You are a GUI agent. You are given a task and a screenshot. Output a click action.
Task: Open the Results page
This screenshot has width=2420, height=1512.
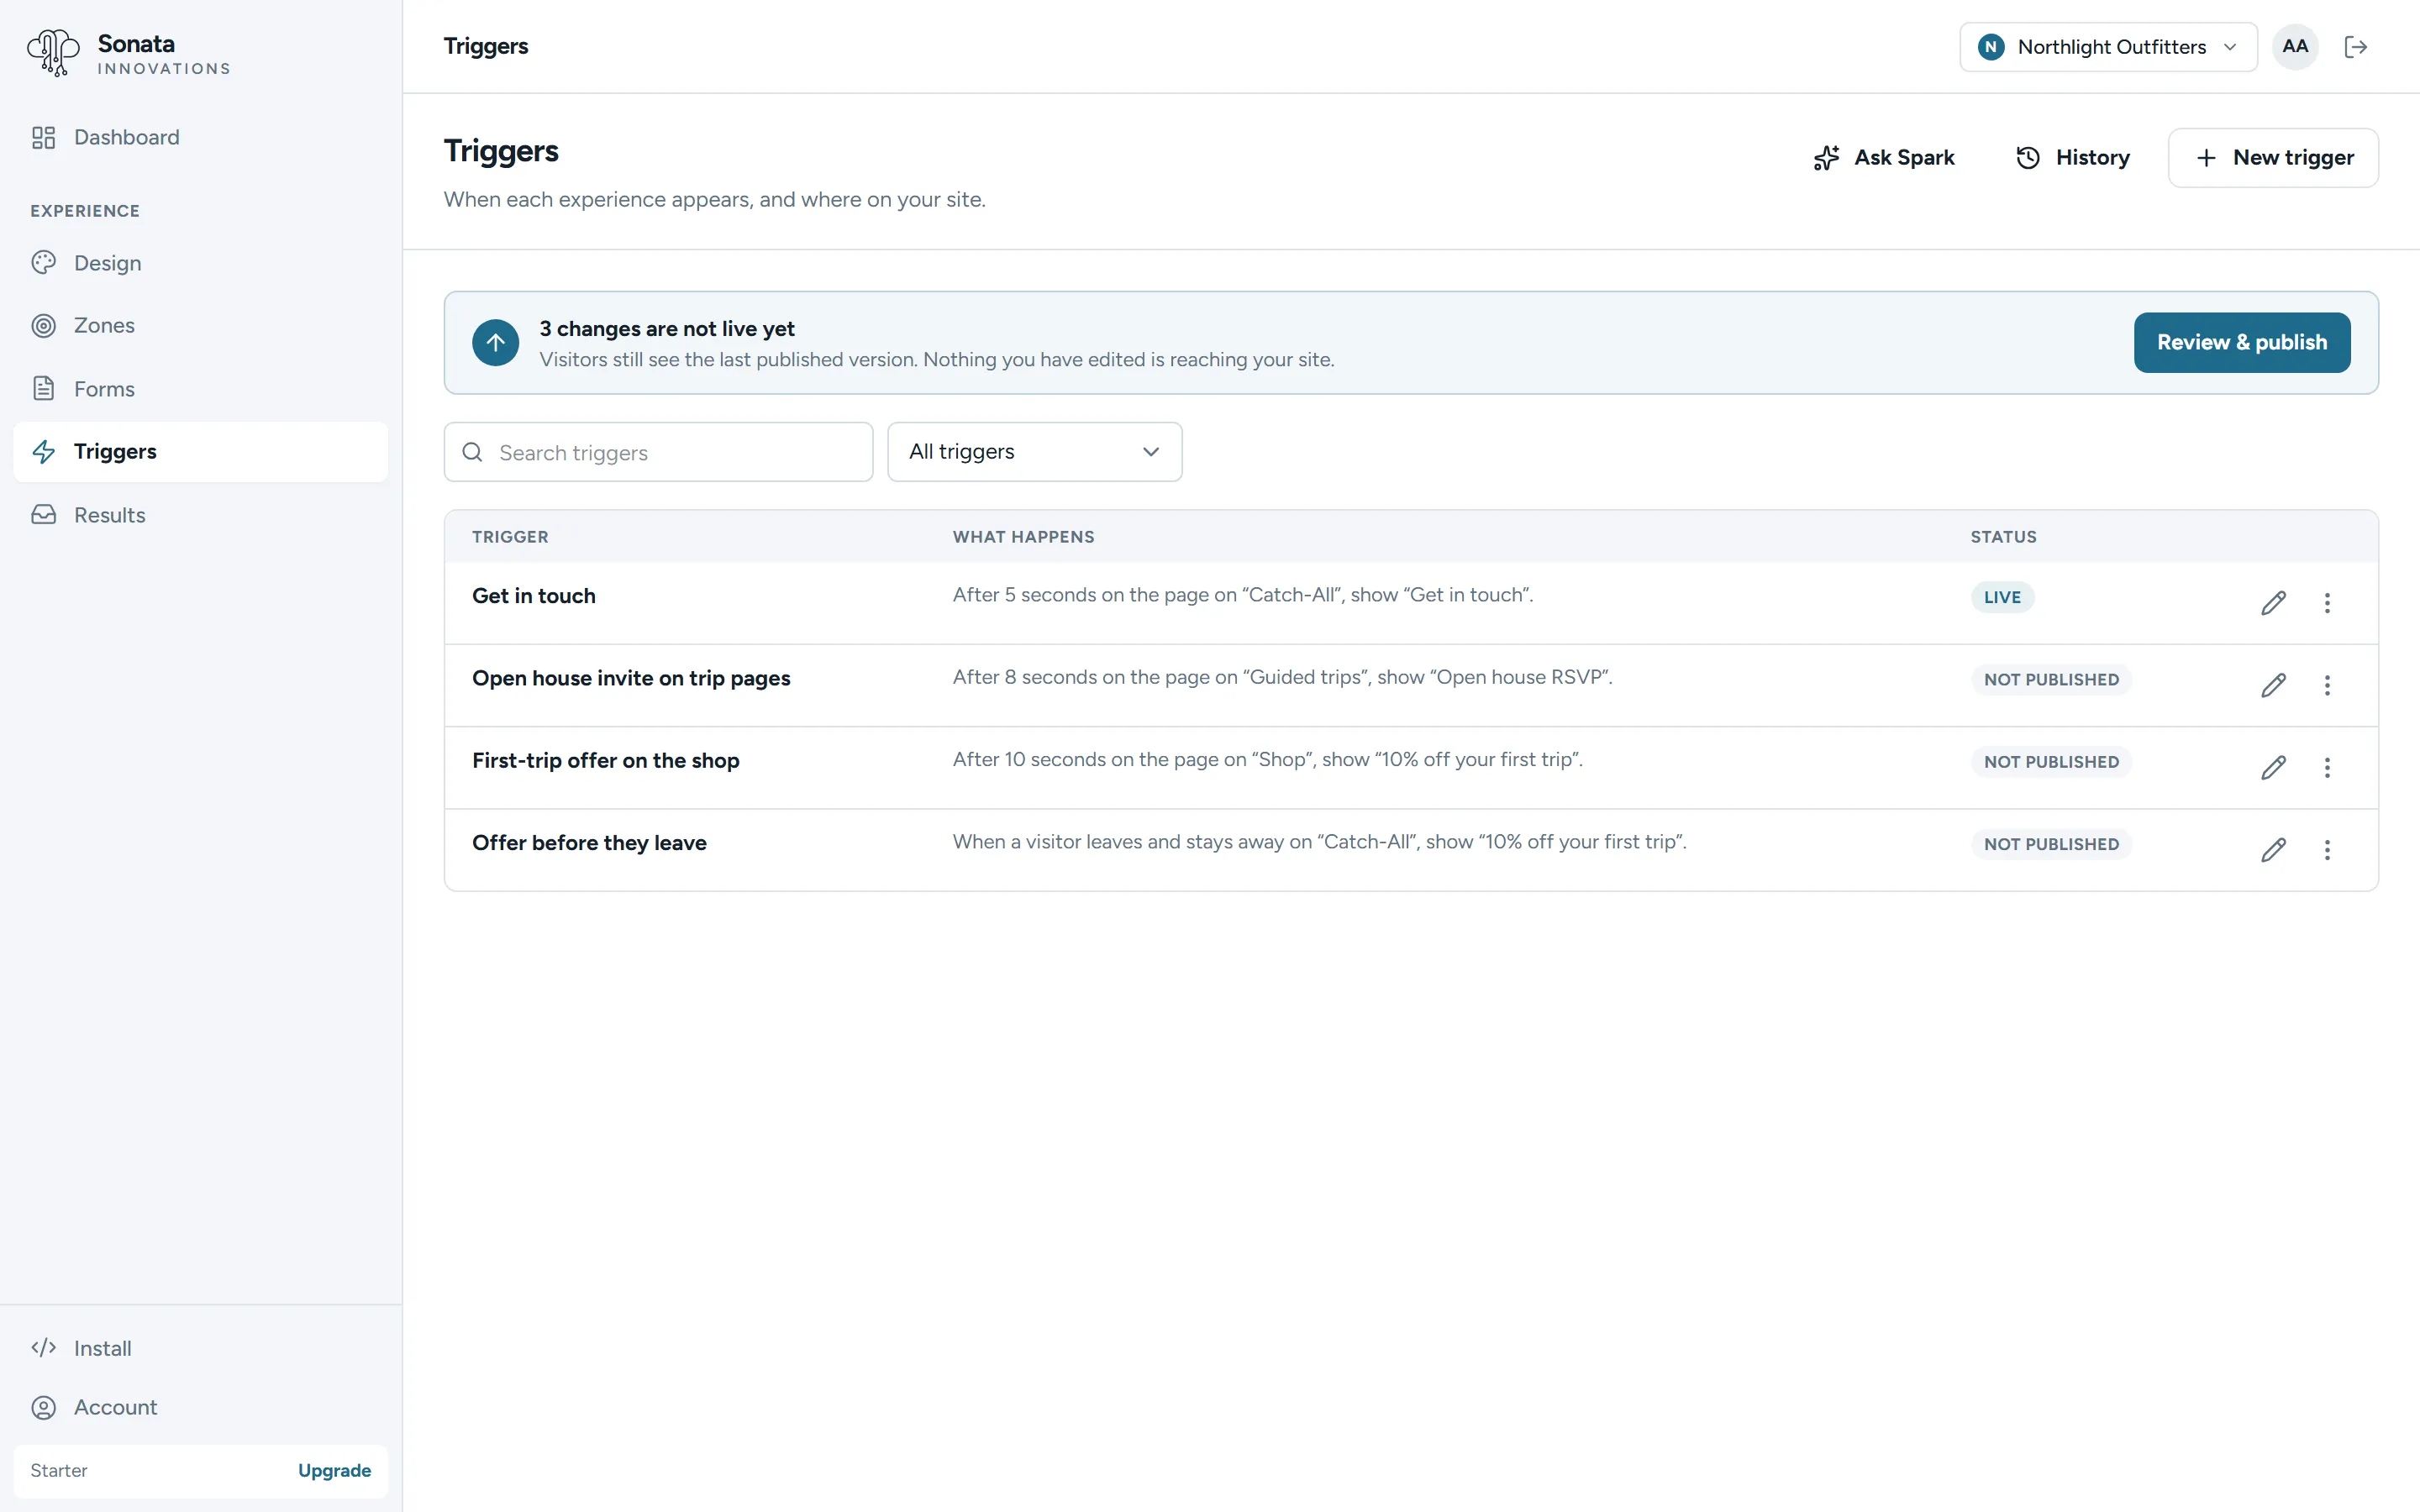pos(200,515)
